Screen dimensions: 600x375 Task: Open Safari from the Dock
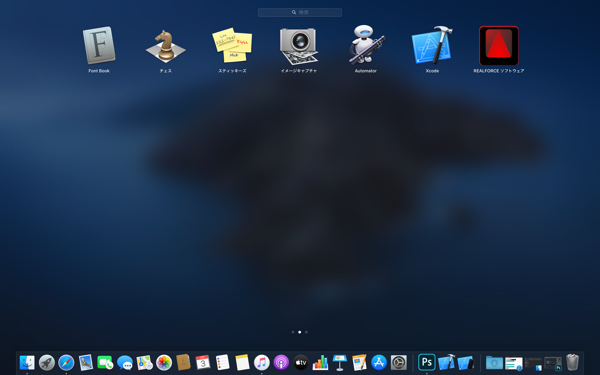(66, 362)
